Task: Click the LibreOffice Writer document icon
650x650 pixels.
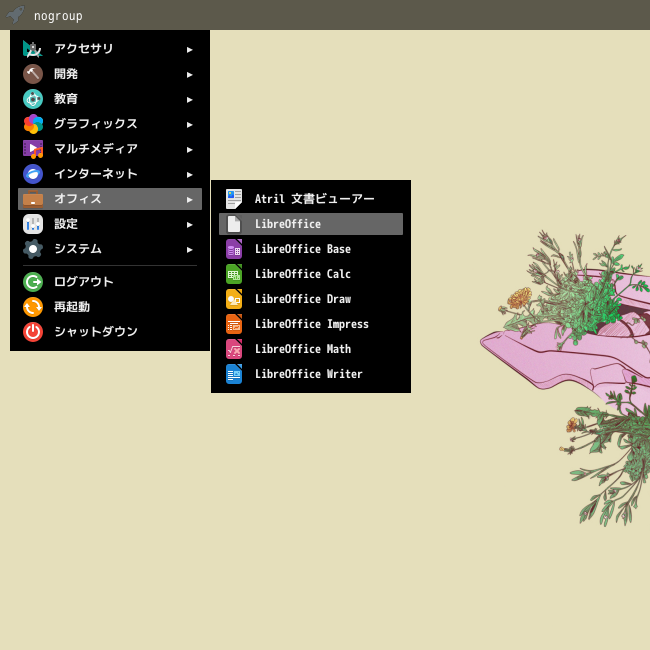Action: point(234,374)
